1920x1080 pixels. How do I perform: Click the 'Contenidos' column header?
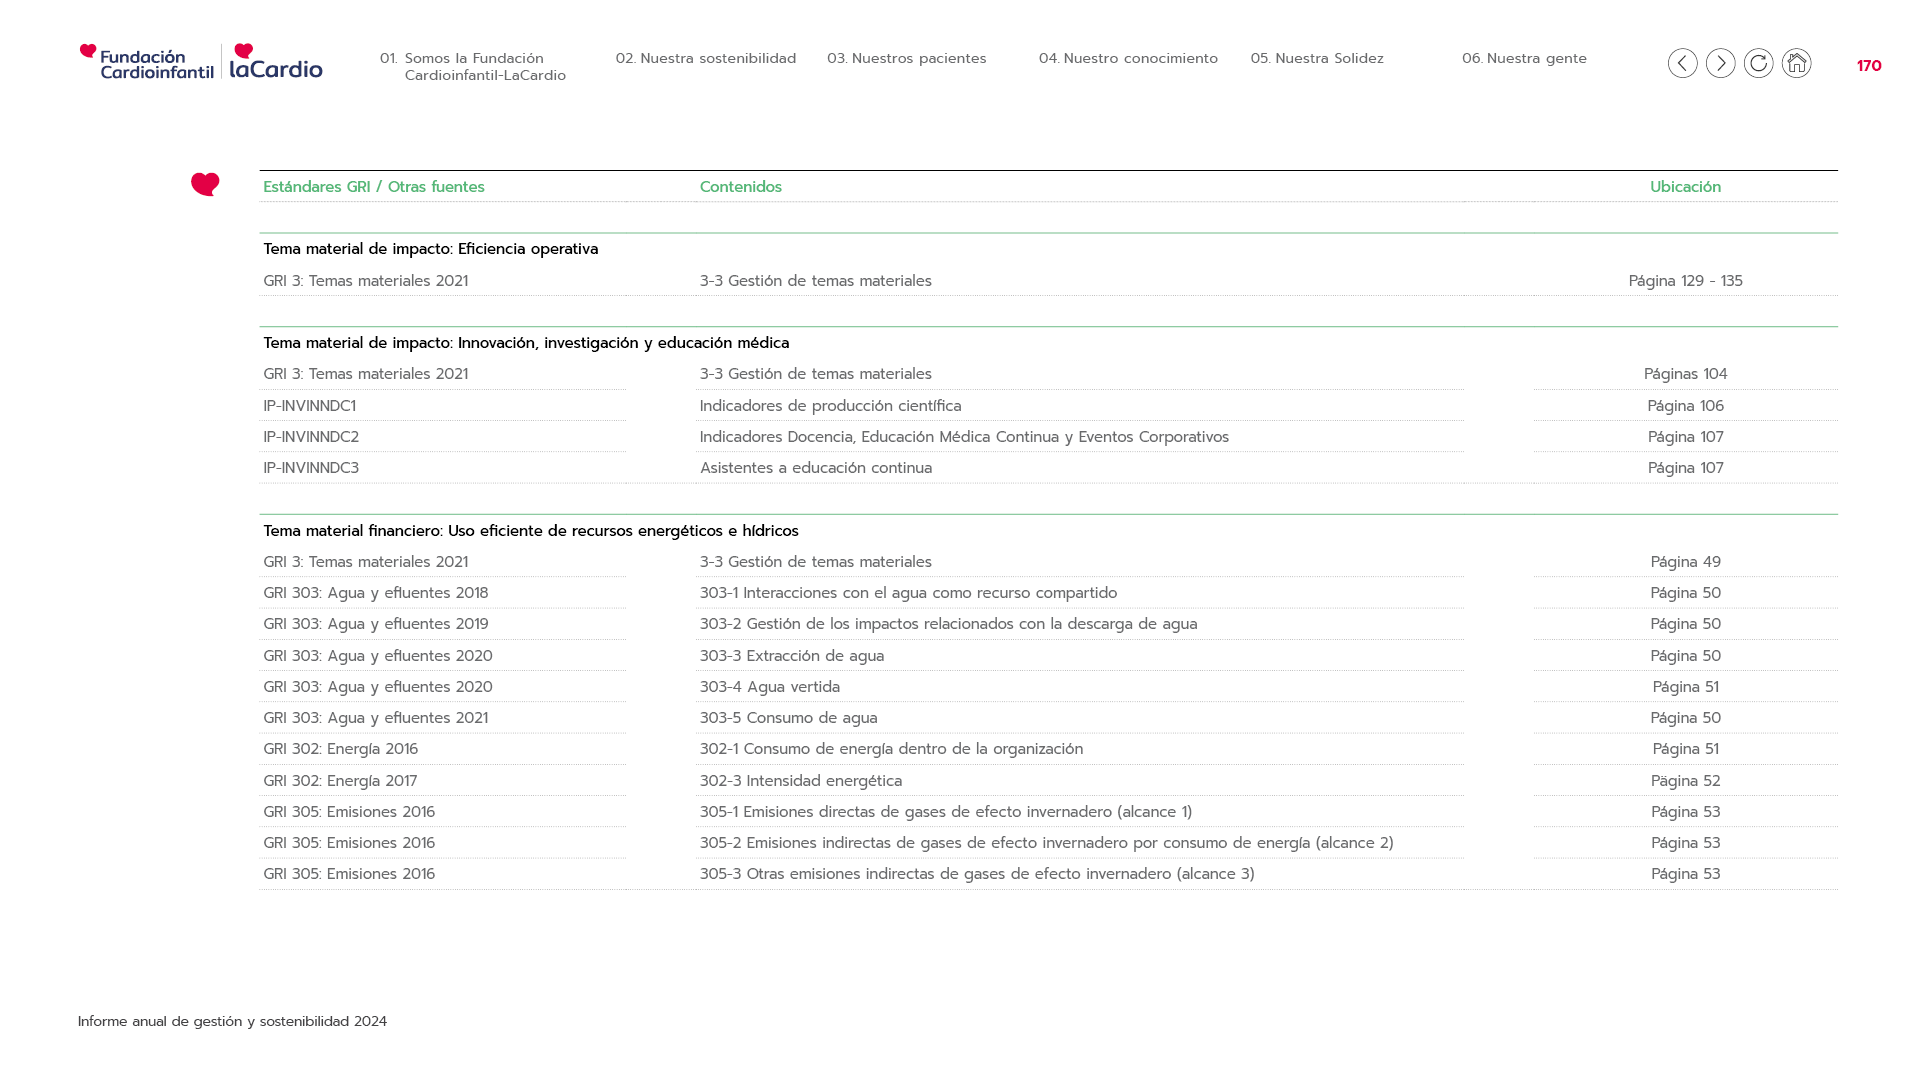point(741,187)
